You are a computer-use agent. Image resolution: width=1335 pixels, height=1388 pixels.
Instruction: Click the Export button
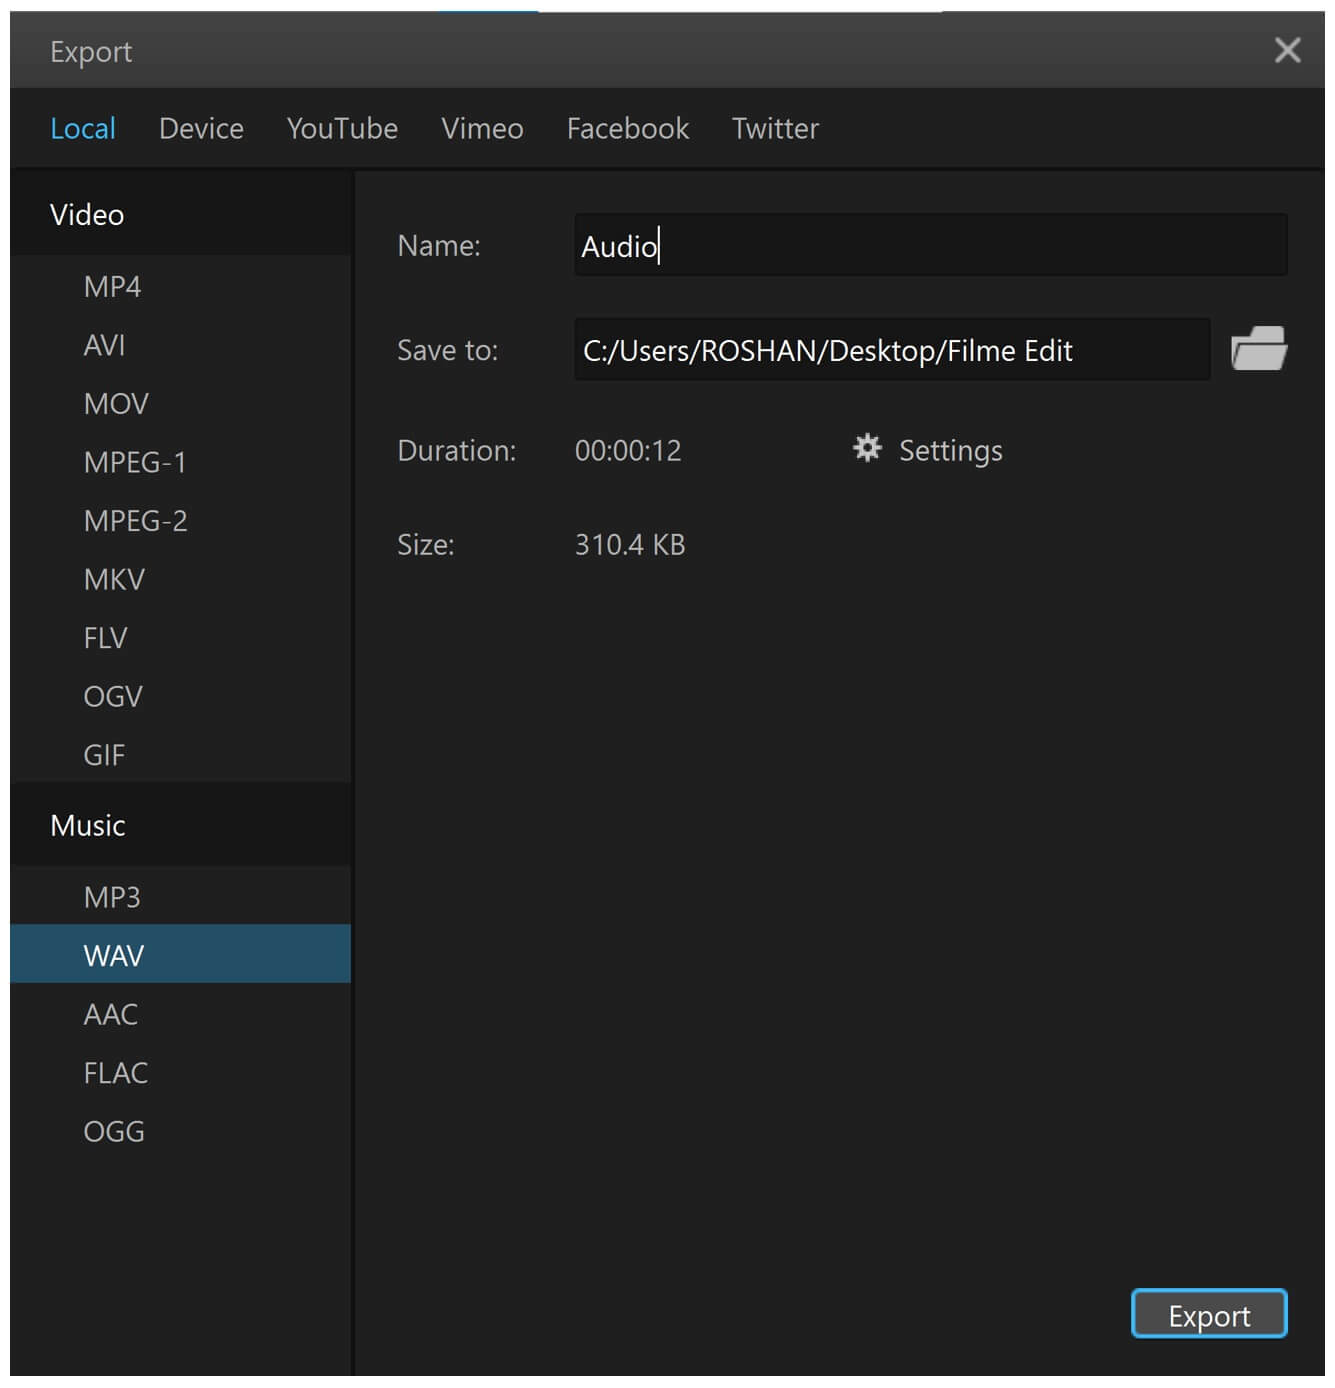(x=1208, y=1314)
